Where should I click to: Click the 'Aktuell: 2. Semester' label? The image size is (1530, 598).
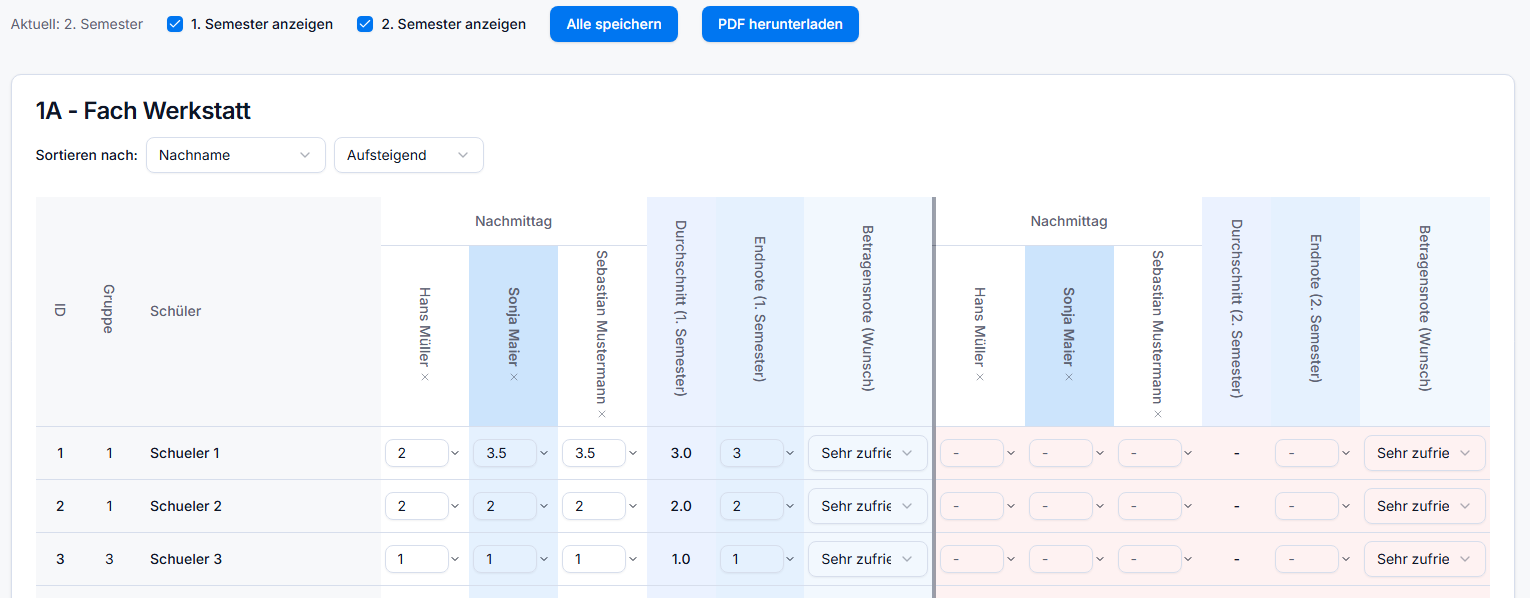77,24
